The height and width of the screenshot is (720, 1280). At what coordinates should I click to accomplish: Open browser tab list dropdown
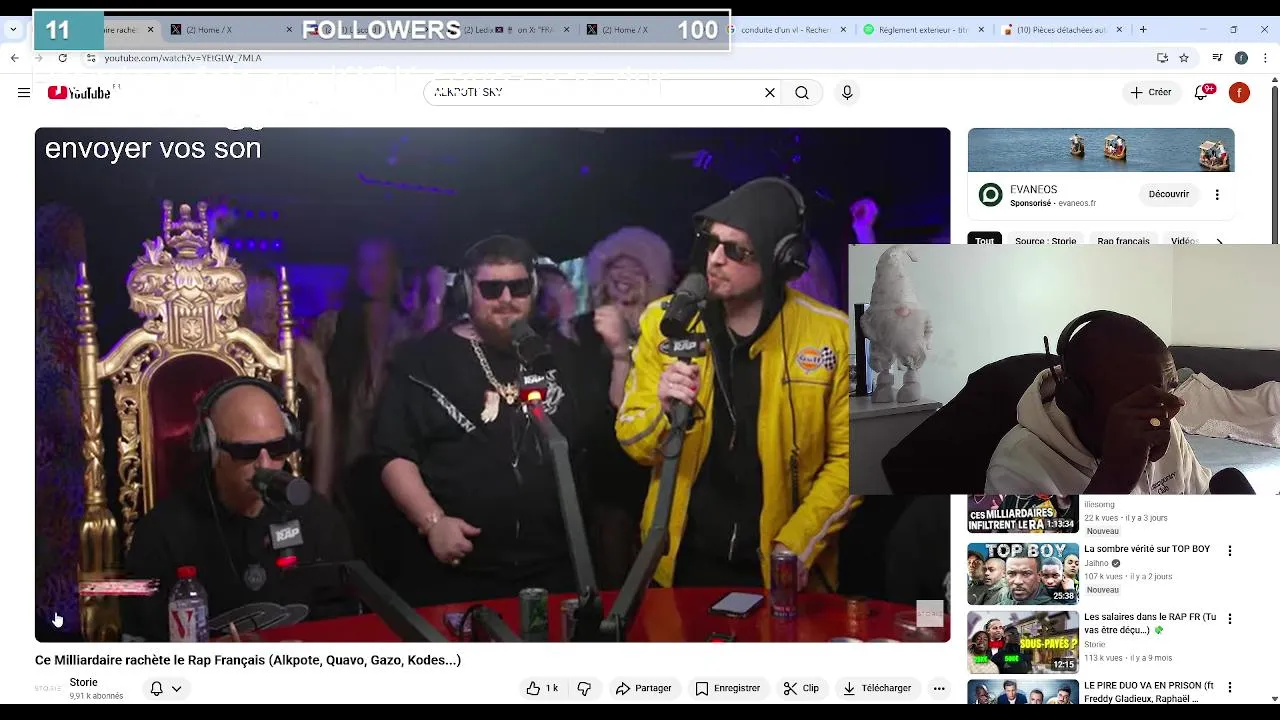pos(14,30)
